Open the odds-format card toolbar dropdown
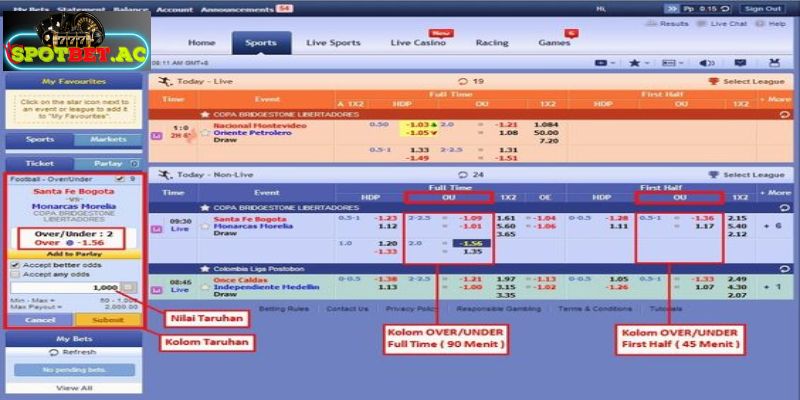Screen dimensions: 800x400 [x=672, y=63]
